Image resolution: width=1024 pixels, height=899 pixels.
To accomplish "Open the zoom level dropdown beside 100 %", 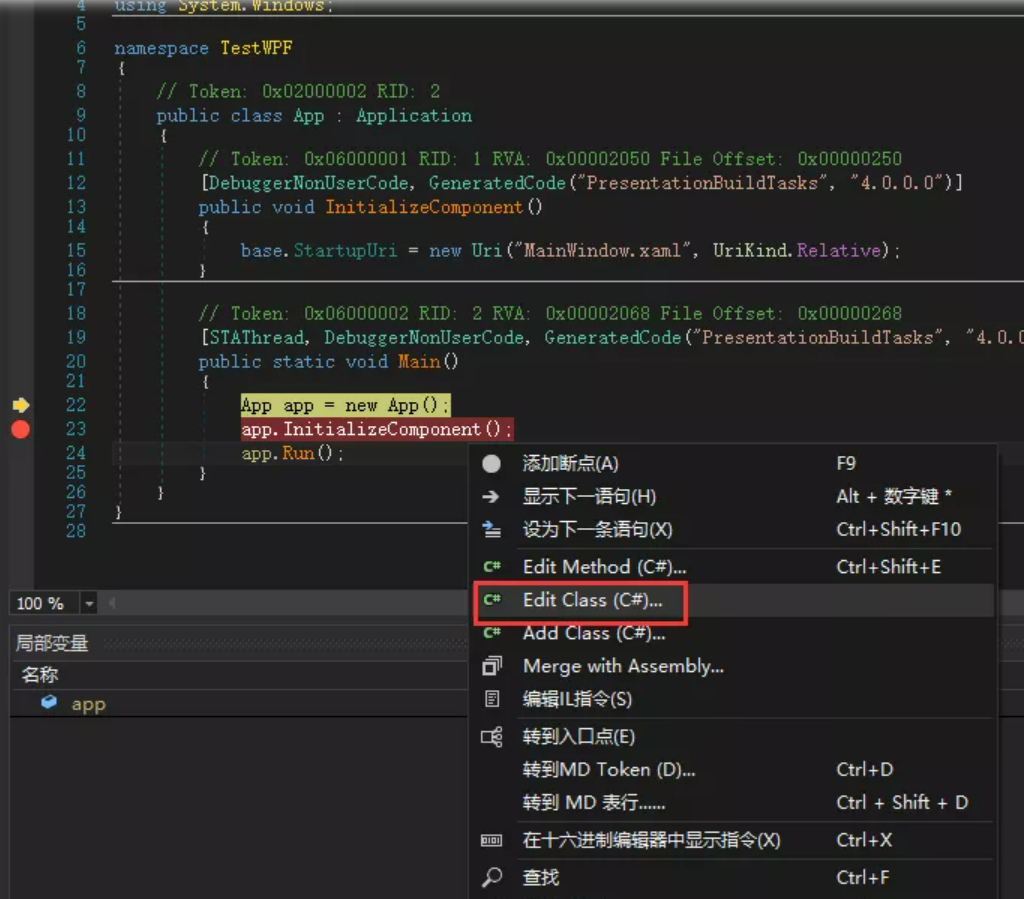I will (88, 603).
